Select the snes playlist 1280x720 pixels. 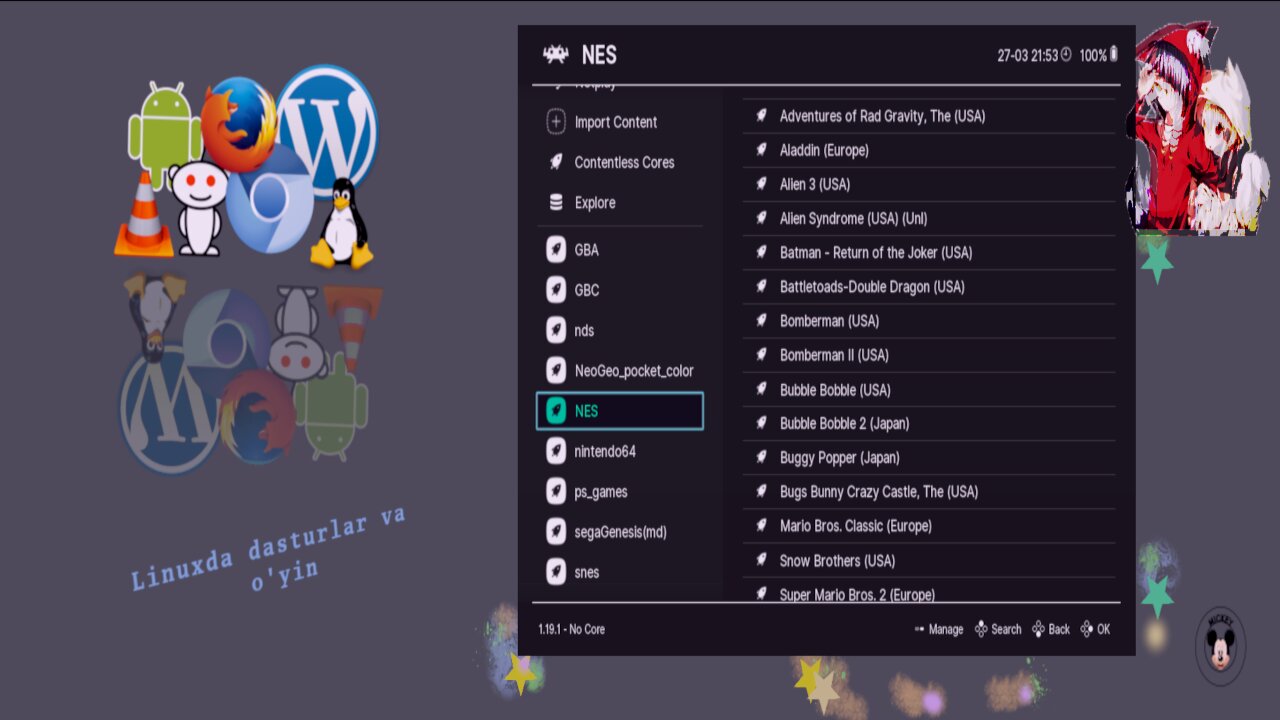pyautogui.click(x=619, y=571)
